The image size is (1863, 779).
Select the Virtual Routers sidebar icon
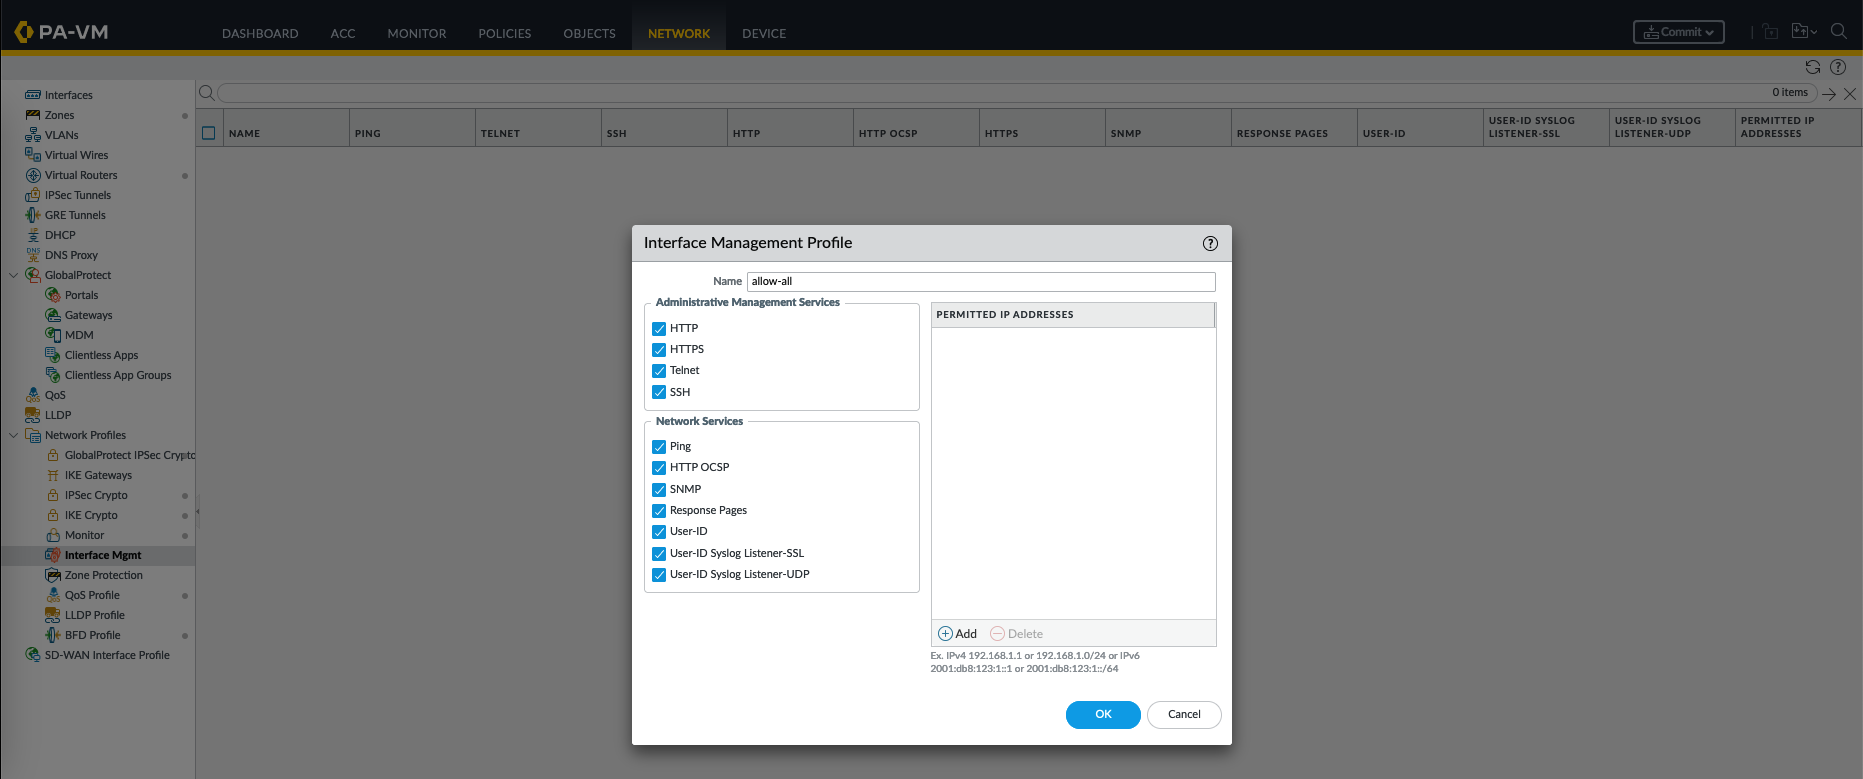click(33, 175)
